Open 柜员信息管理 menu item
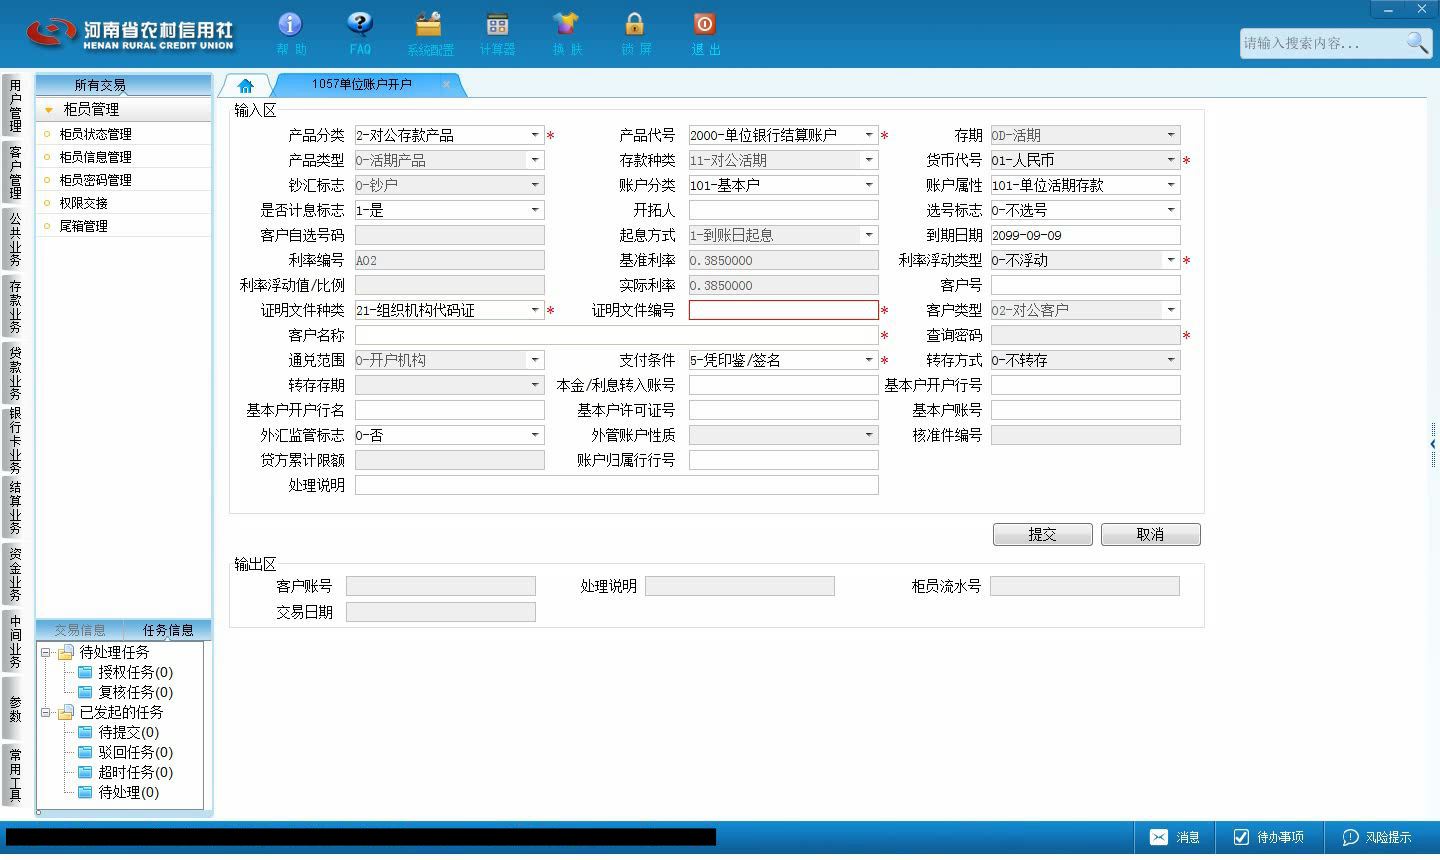Image resolution: width=1440 pixels, height=860 pixels. pos(95,157)
